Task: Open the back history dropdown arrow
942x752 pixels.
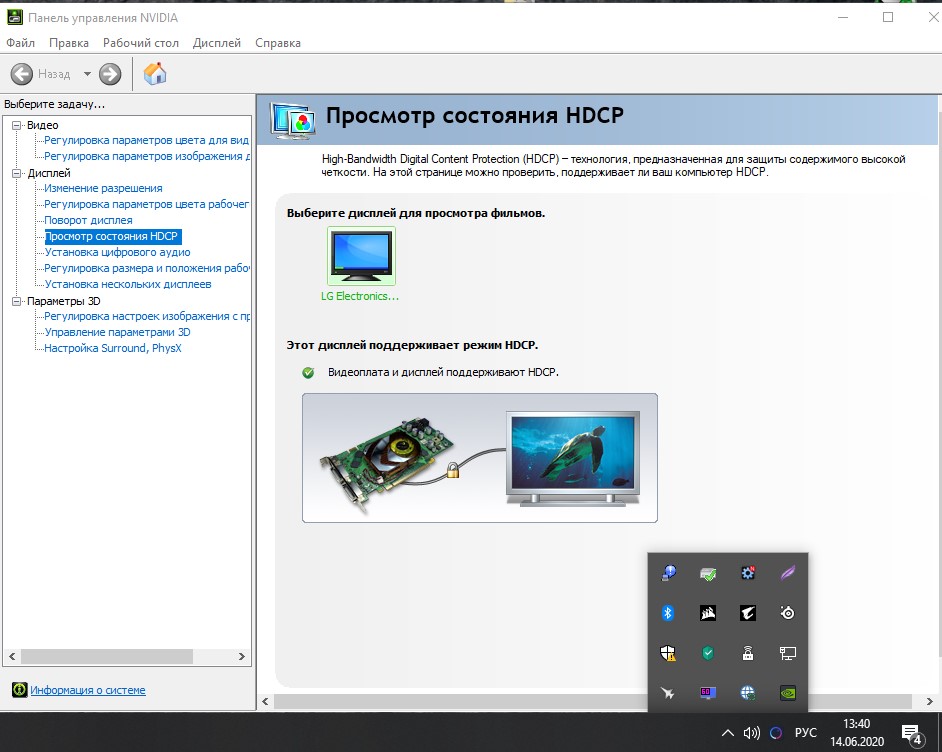Action: [87, 74]
